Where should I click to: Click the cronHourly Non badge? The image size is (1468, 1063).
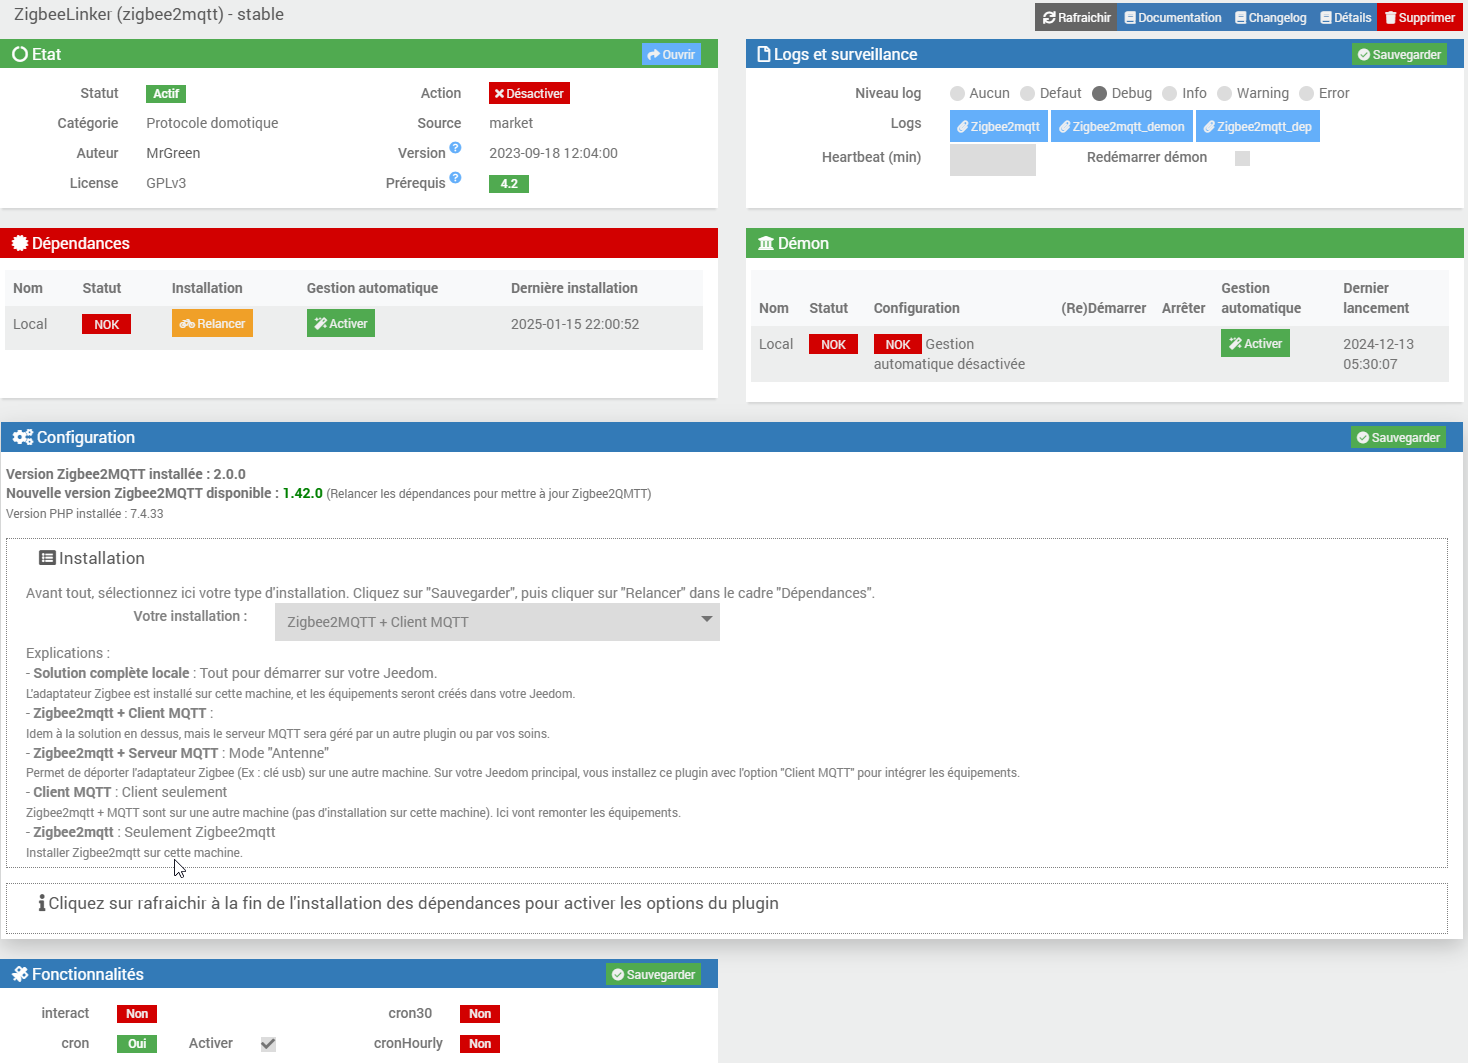click(x=480, y=1044)
